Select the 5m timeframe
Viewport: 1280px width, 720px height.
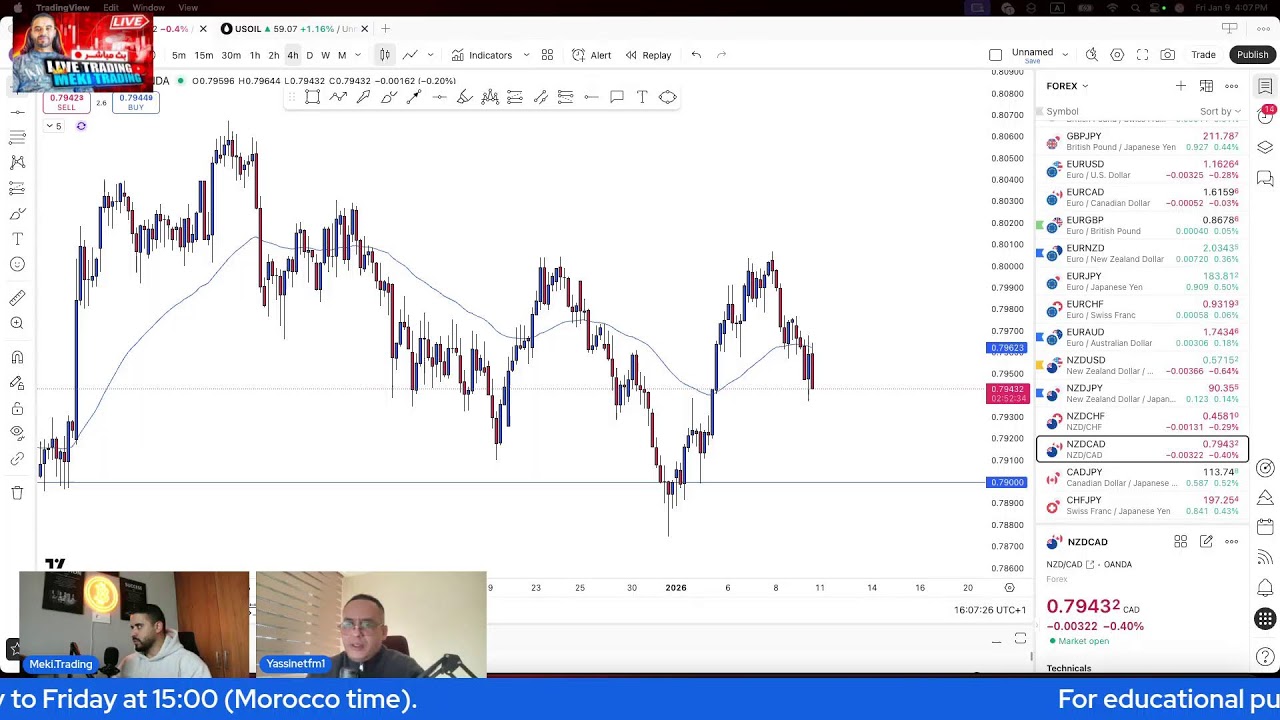point(178,55)
